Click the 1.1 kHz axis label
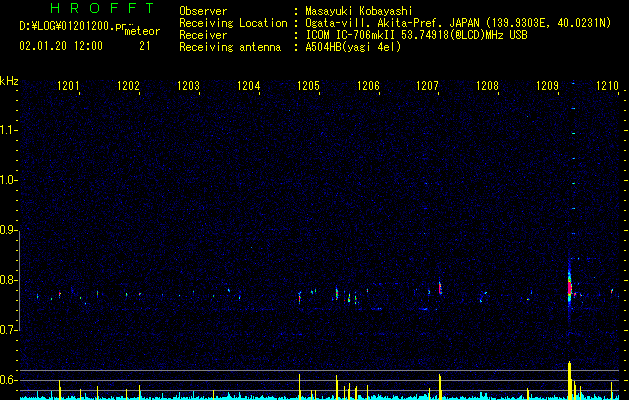This screenshot has height=400, width=629. click(x=8, y=130)
